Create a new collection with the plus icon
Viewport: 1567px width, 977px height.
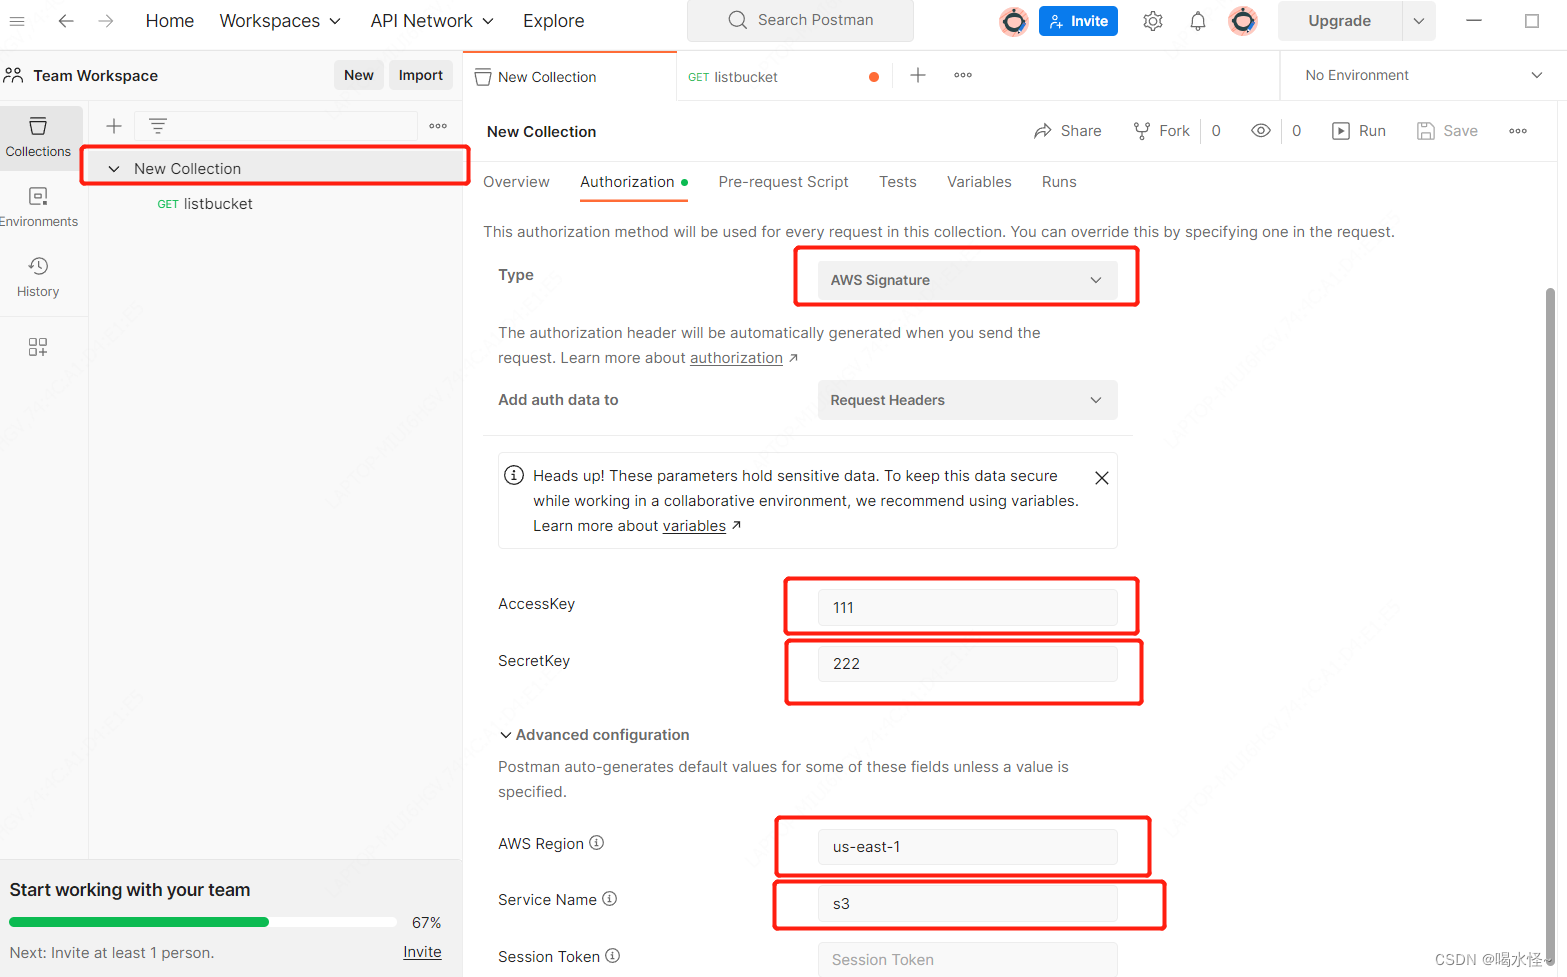pos(114,126)
